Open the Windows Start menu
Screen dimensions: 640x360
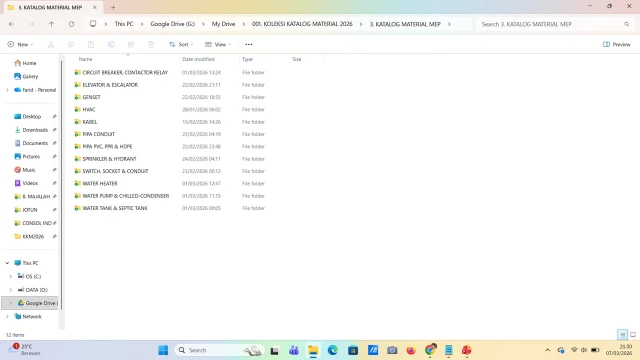coord(163,350)
